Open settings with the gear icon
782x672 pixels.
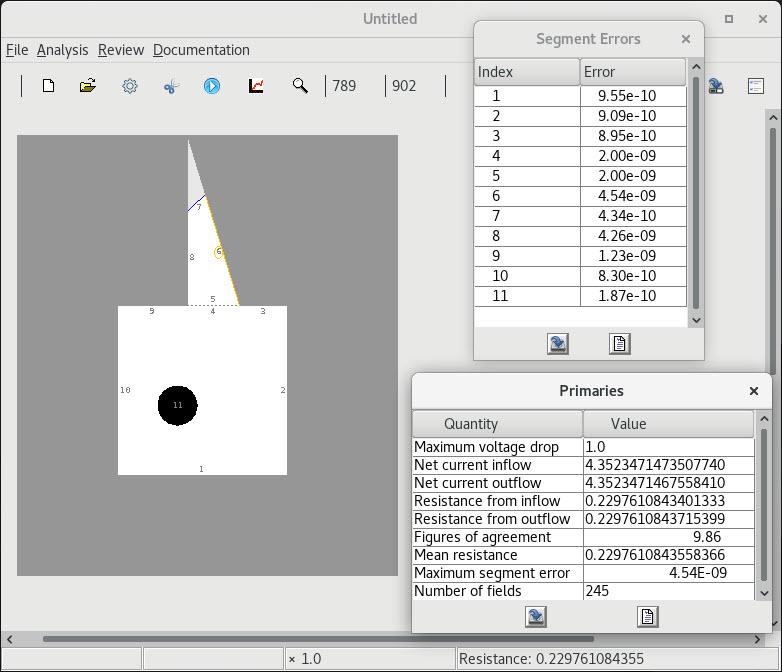[130, 86]
